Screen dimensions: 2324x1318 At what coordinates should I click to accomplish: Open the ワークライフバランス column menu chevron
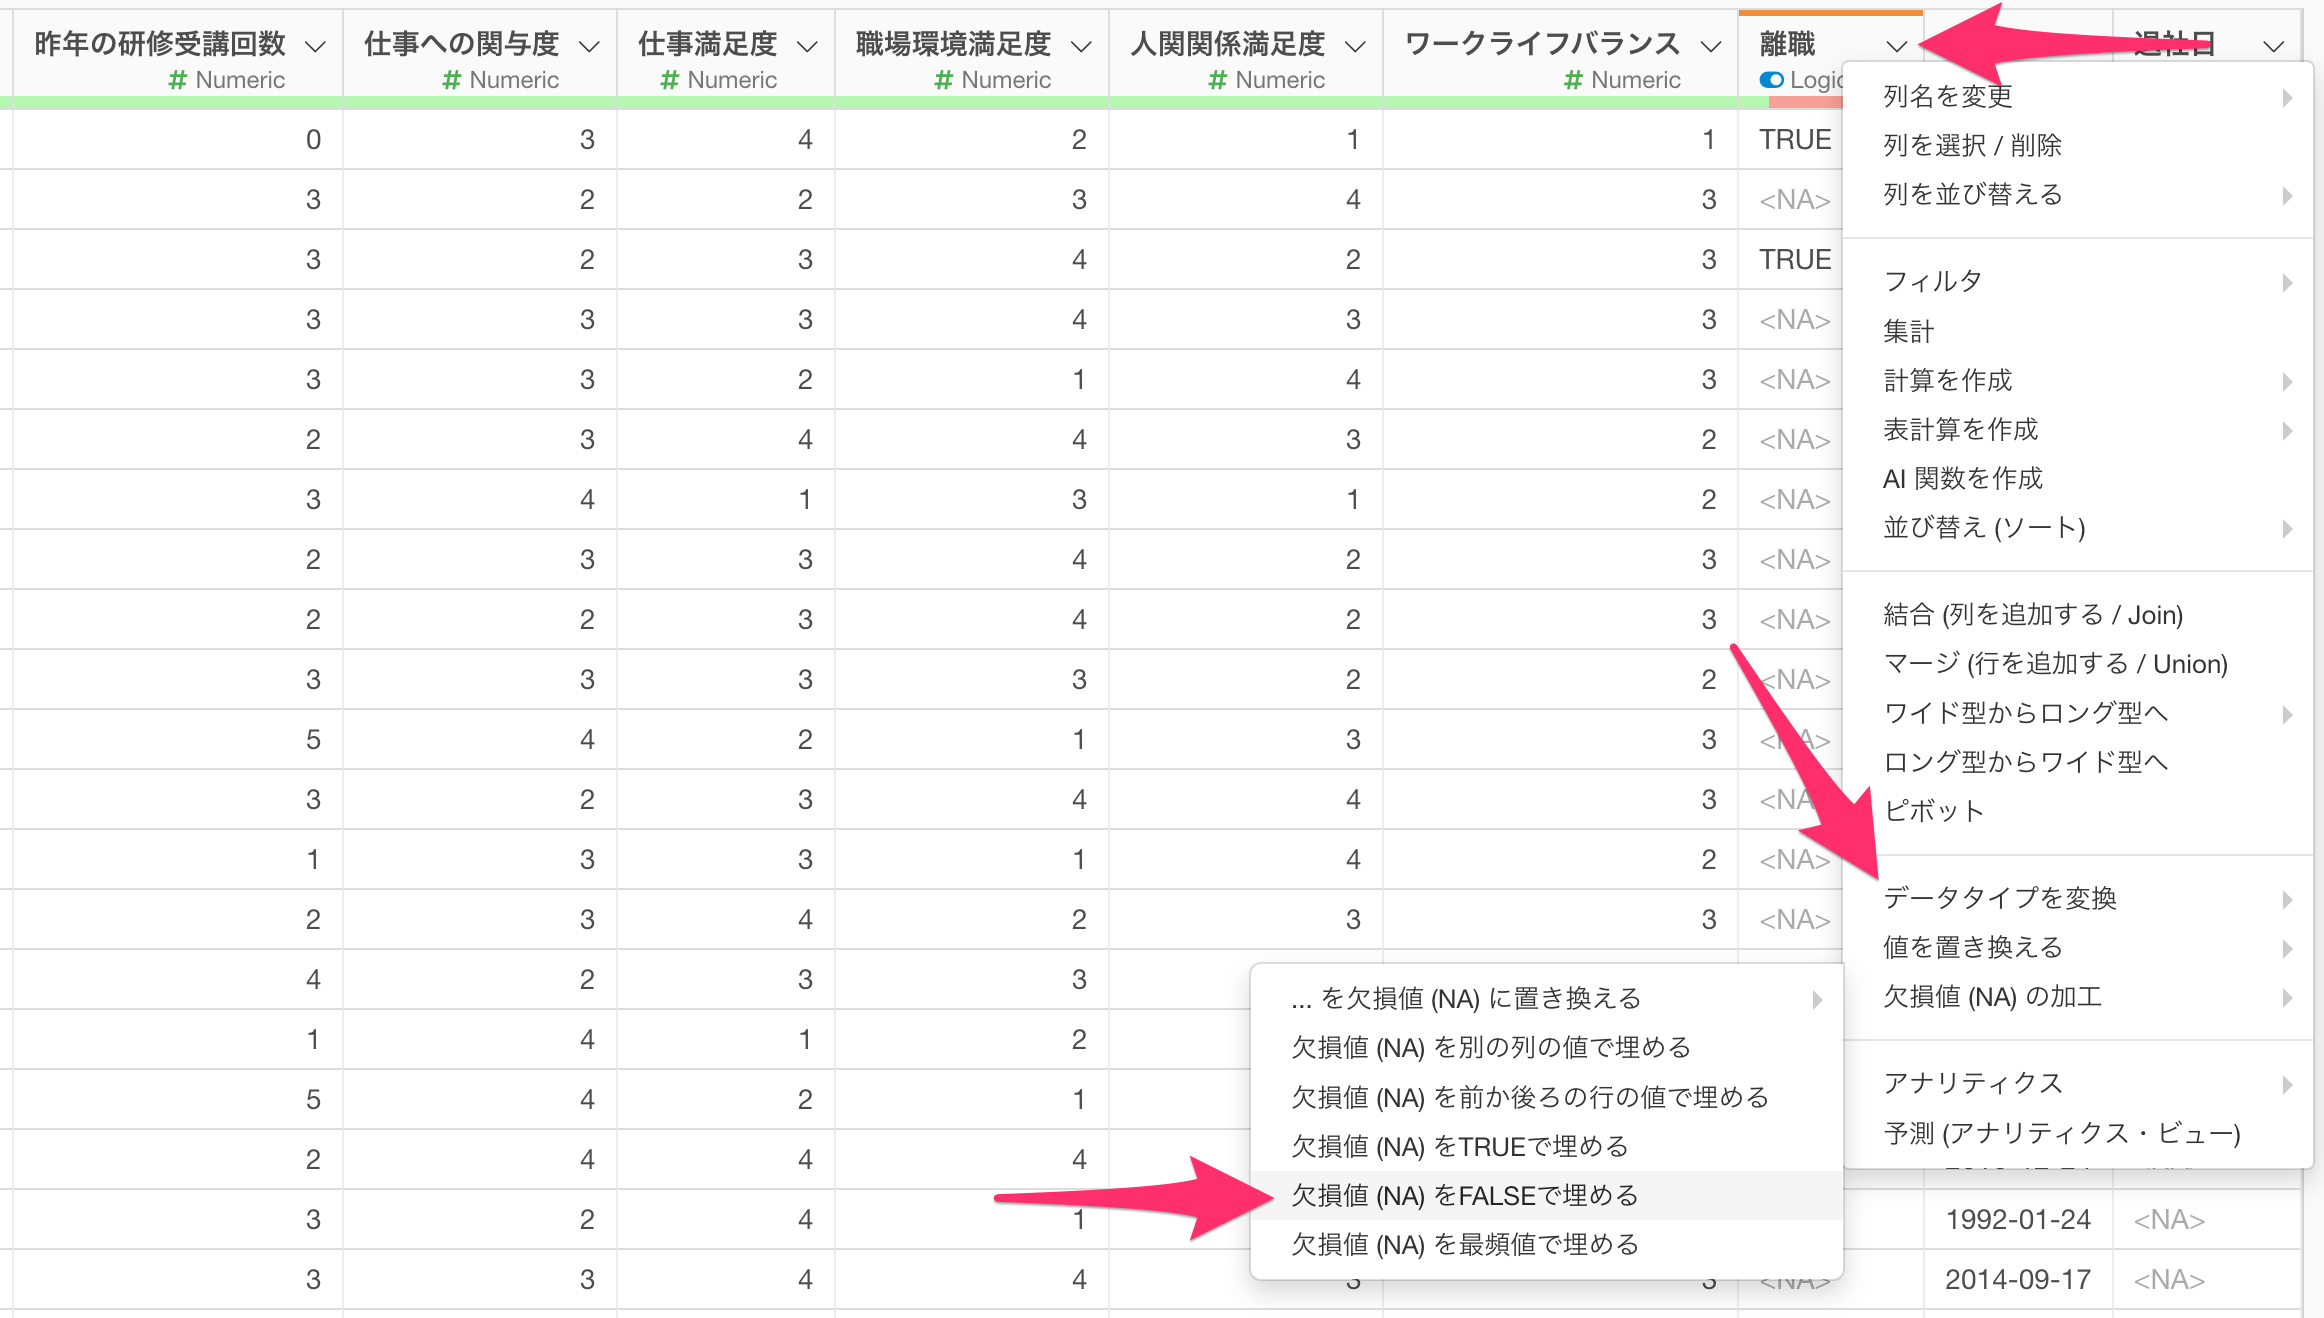(x=1711, y=46)
